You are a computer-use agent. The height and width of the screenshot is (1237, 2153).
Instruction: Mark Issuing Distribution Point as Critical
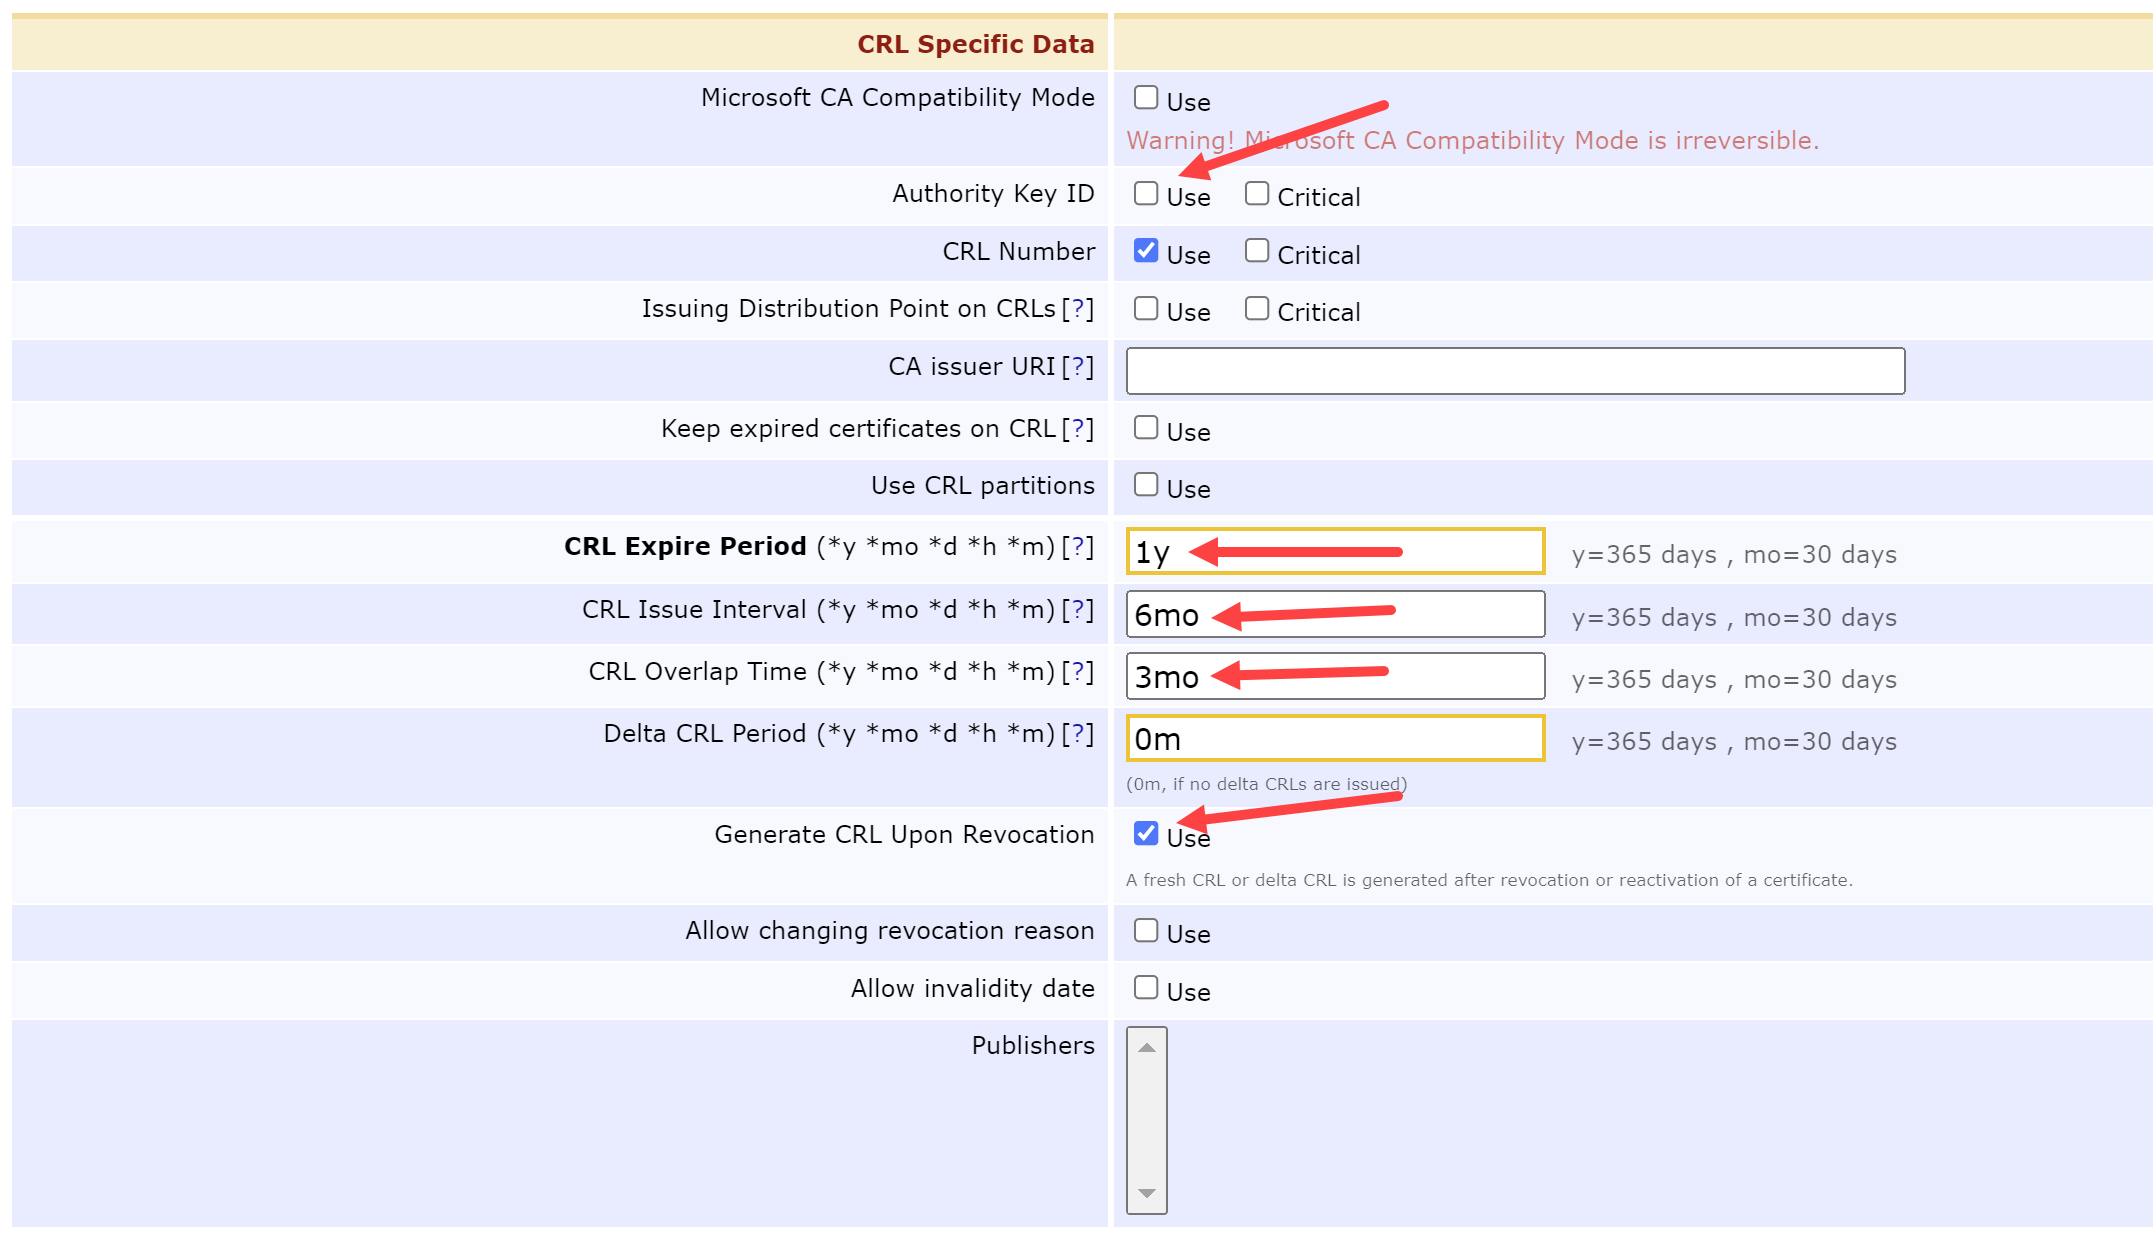click(x=1257, y=309)
